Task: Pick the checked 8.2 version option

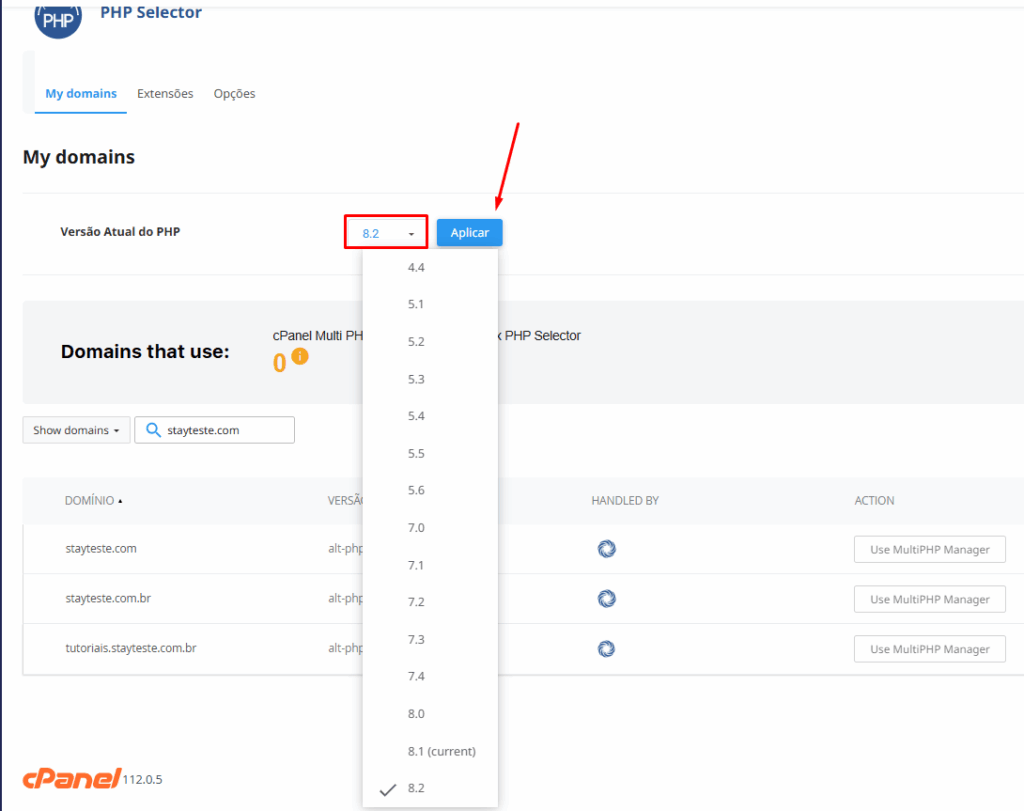Action: point(416,789)
